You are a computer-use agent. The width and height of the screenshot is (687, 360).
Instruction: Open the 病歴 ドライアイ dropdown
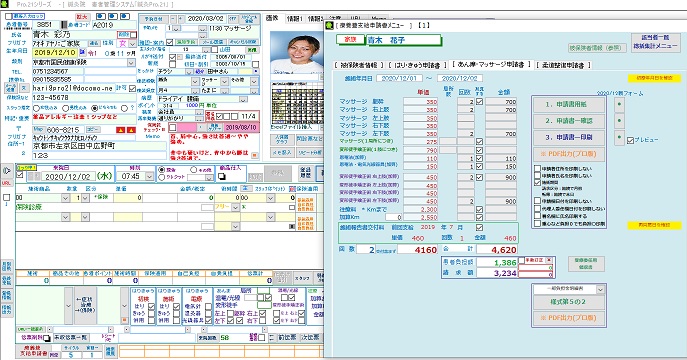243,99
